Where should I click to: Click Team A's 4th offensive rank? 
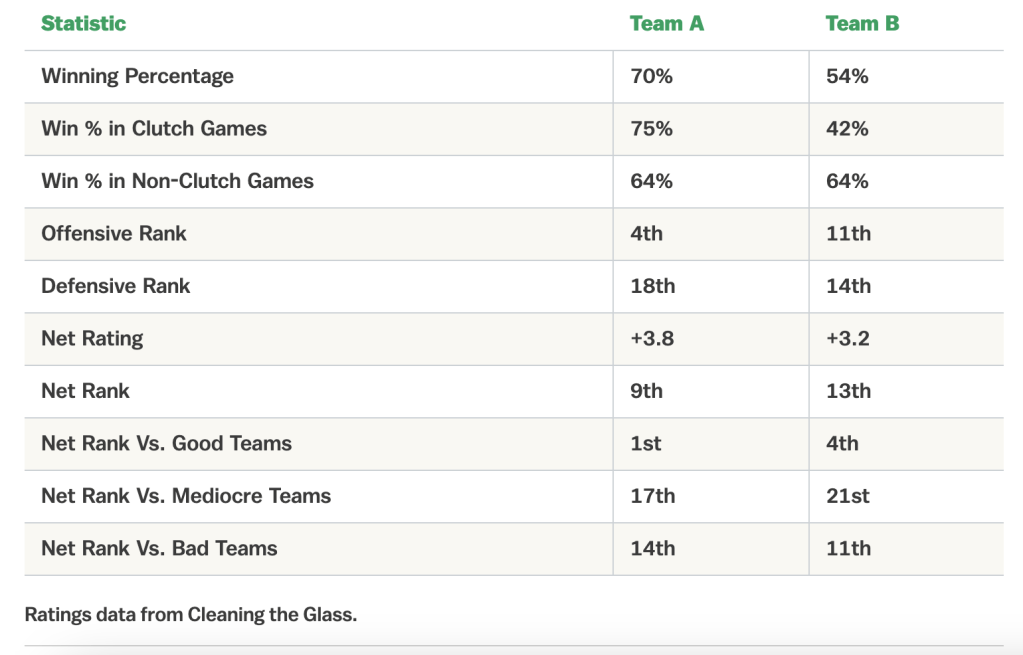(646, 233)
